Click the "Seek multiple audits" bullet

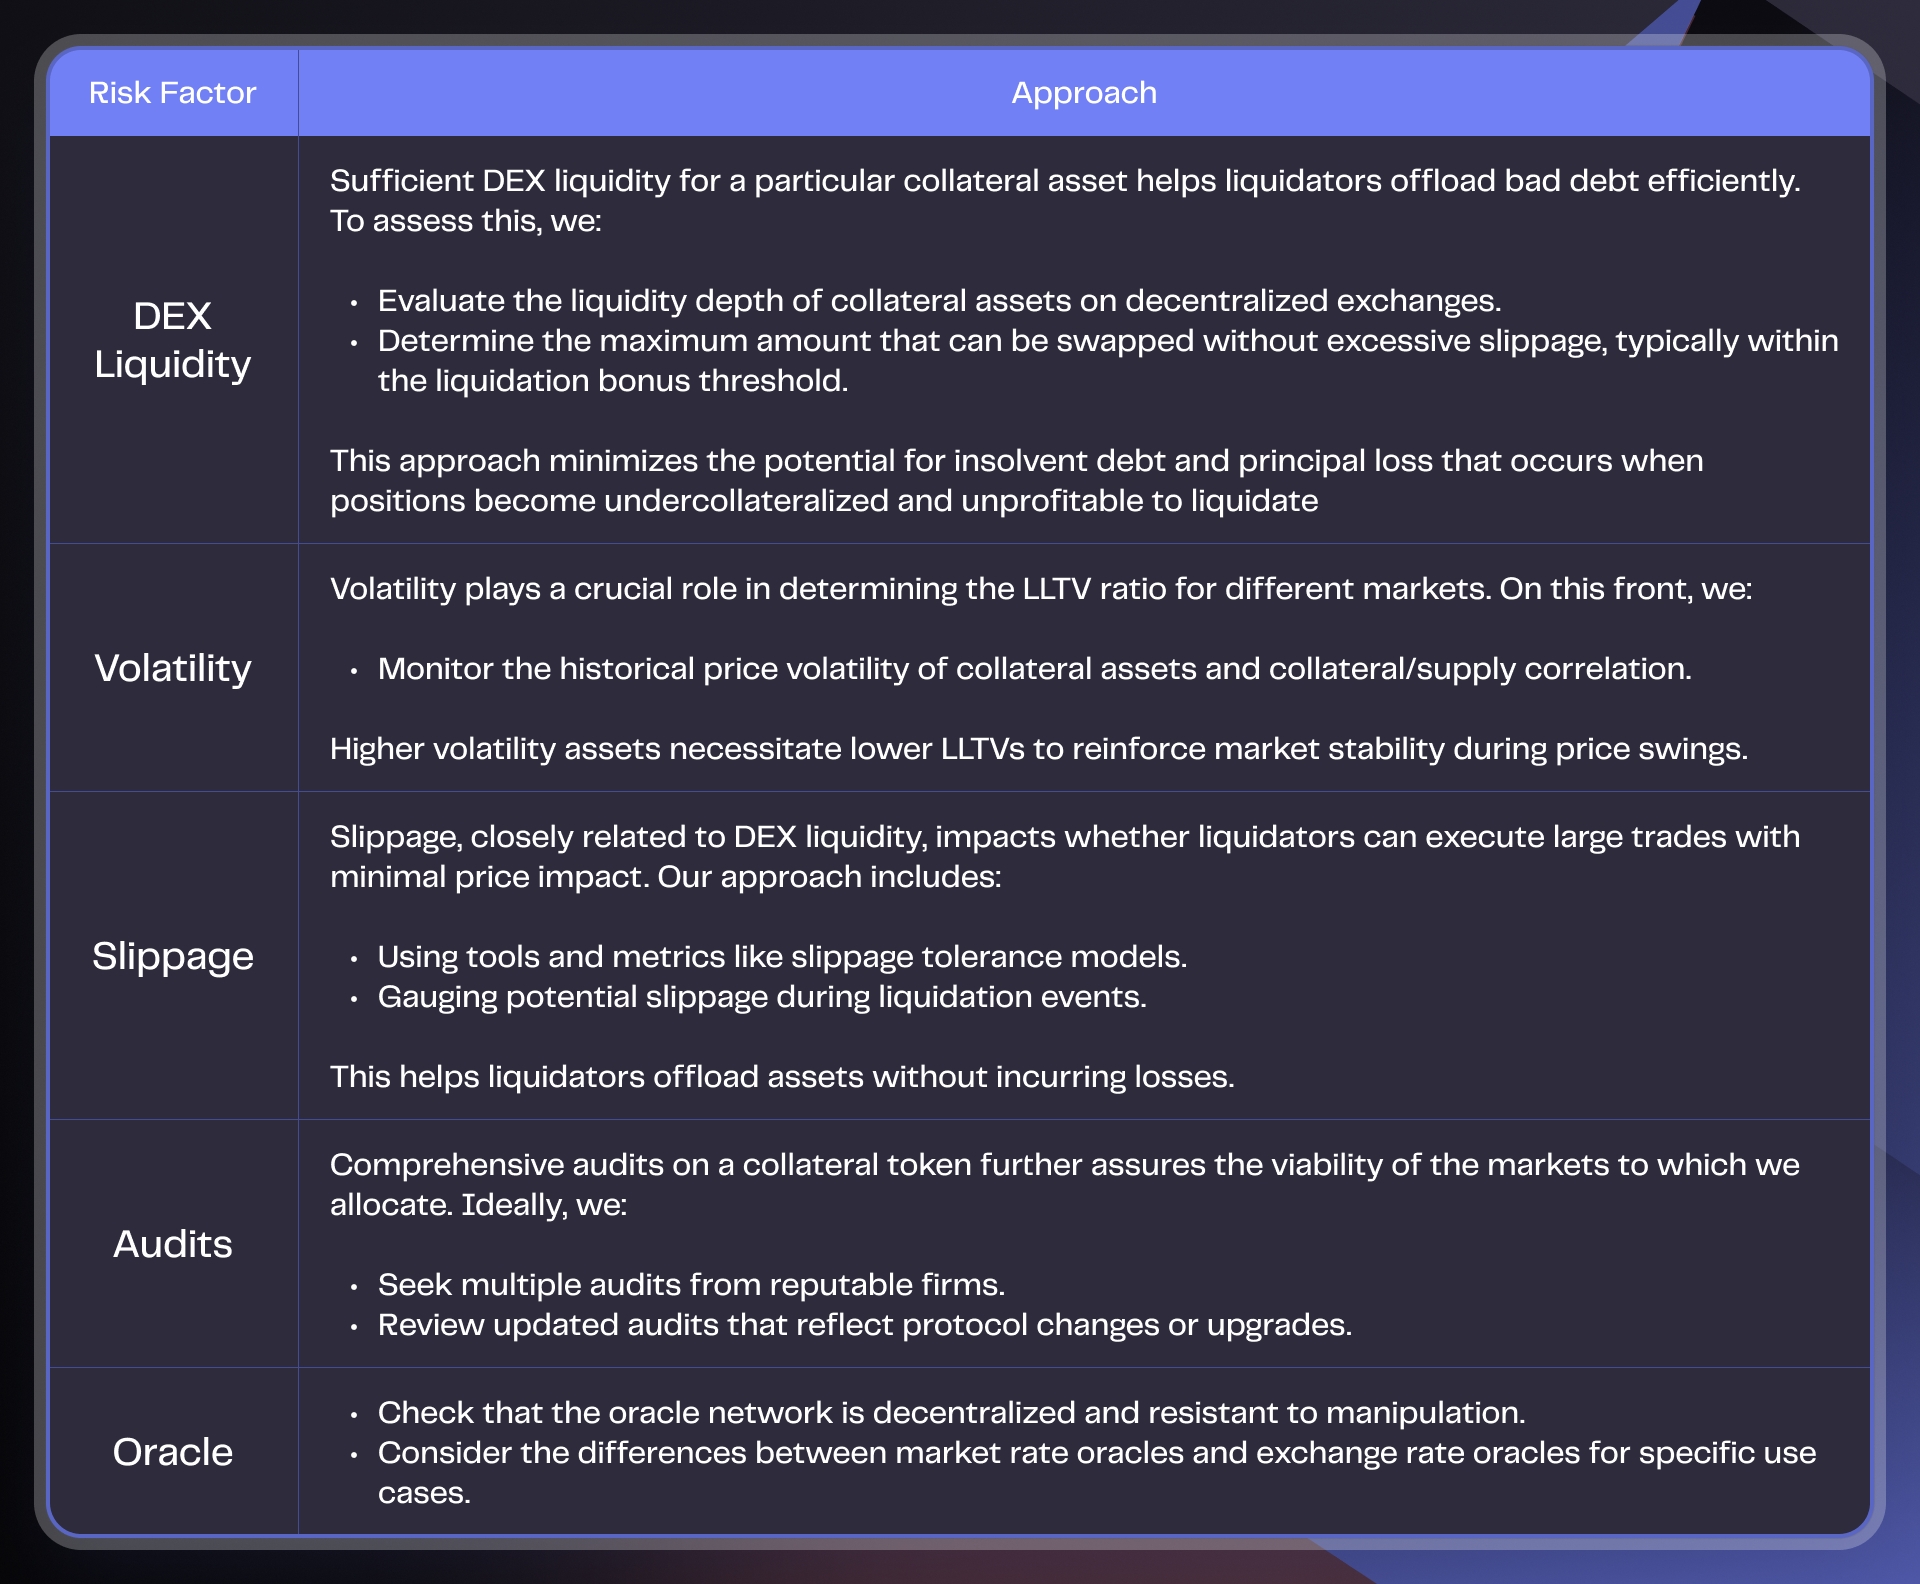[x=691, y=1285]
